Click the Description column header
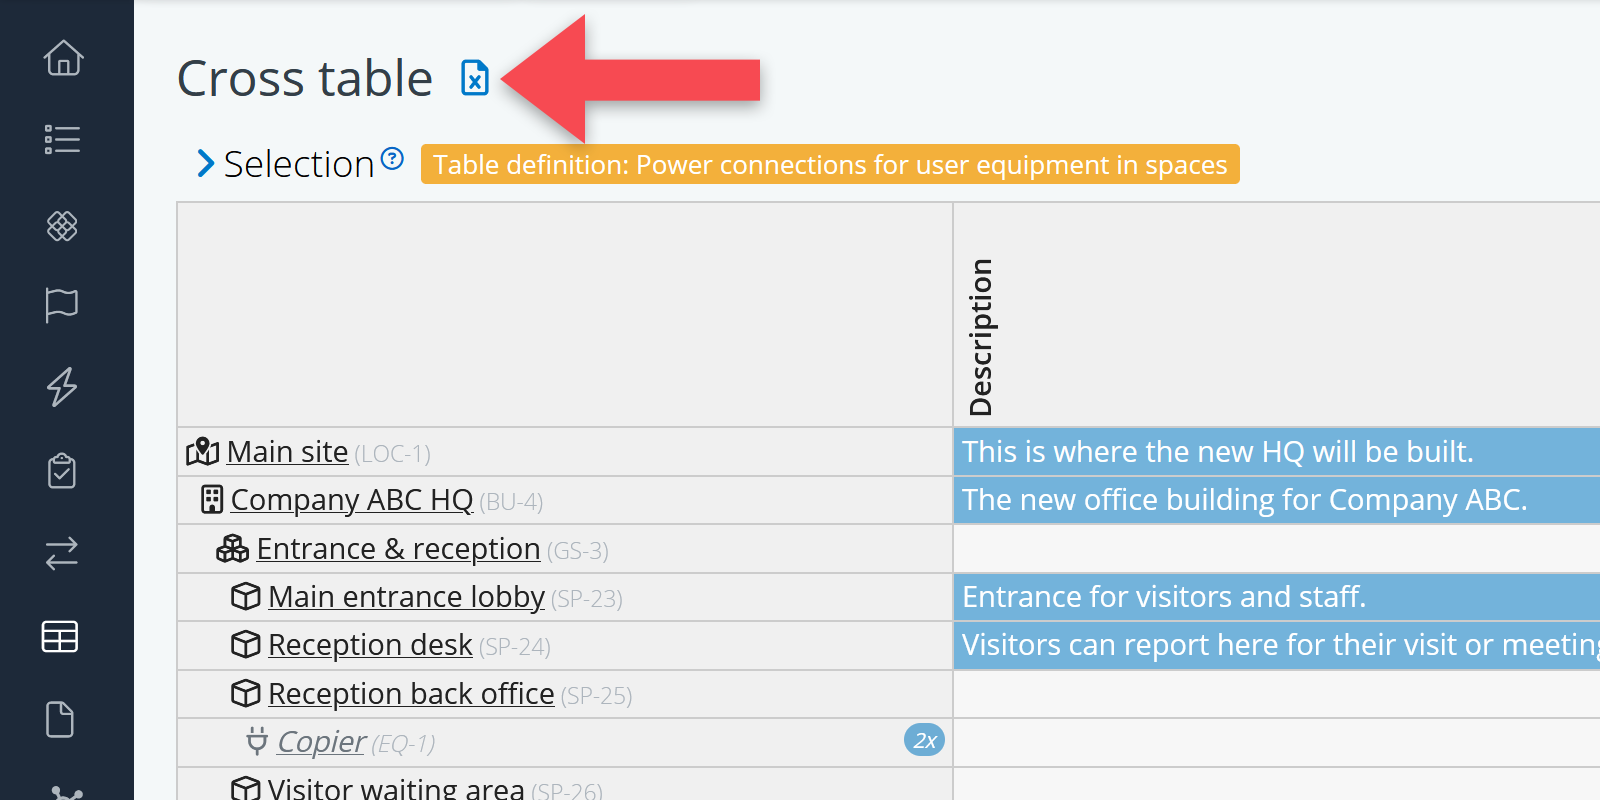1600x800 pixels. coord(981,336)
